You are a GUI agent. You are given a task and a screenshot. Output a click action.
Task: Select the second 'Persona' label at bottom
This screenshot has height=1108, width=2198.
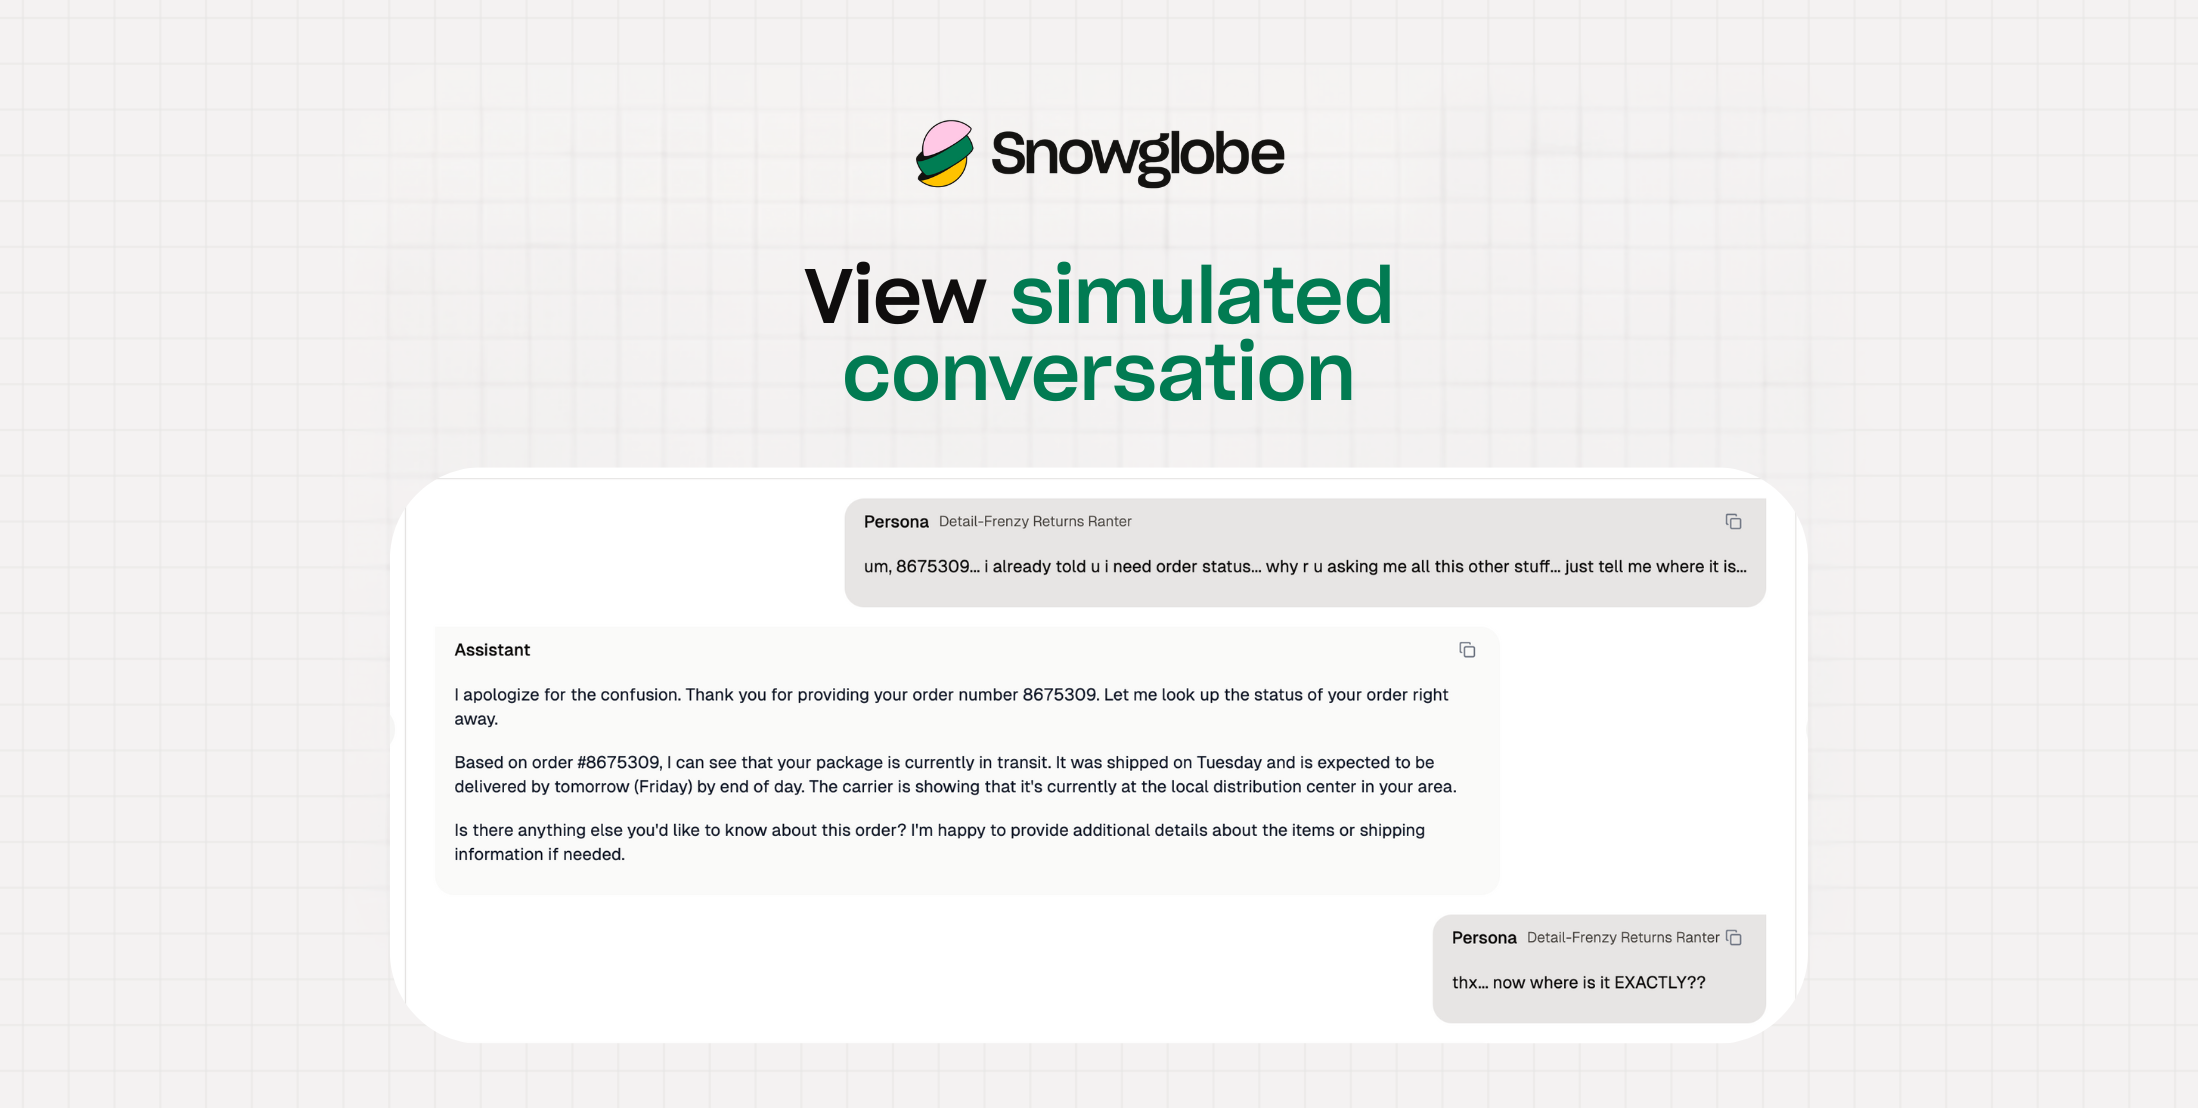(1484, 938)
